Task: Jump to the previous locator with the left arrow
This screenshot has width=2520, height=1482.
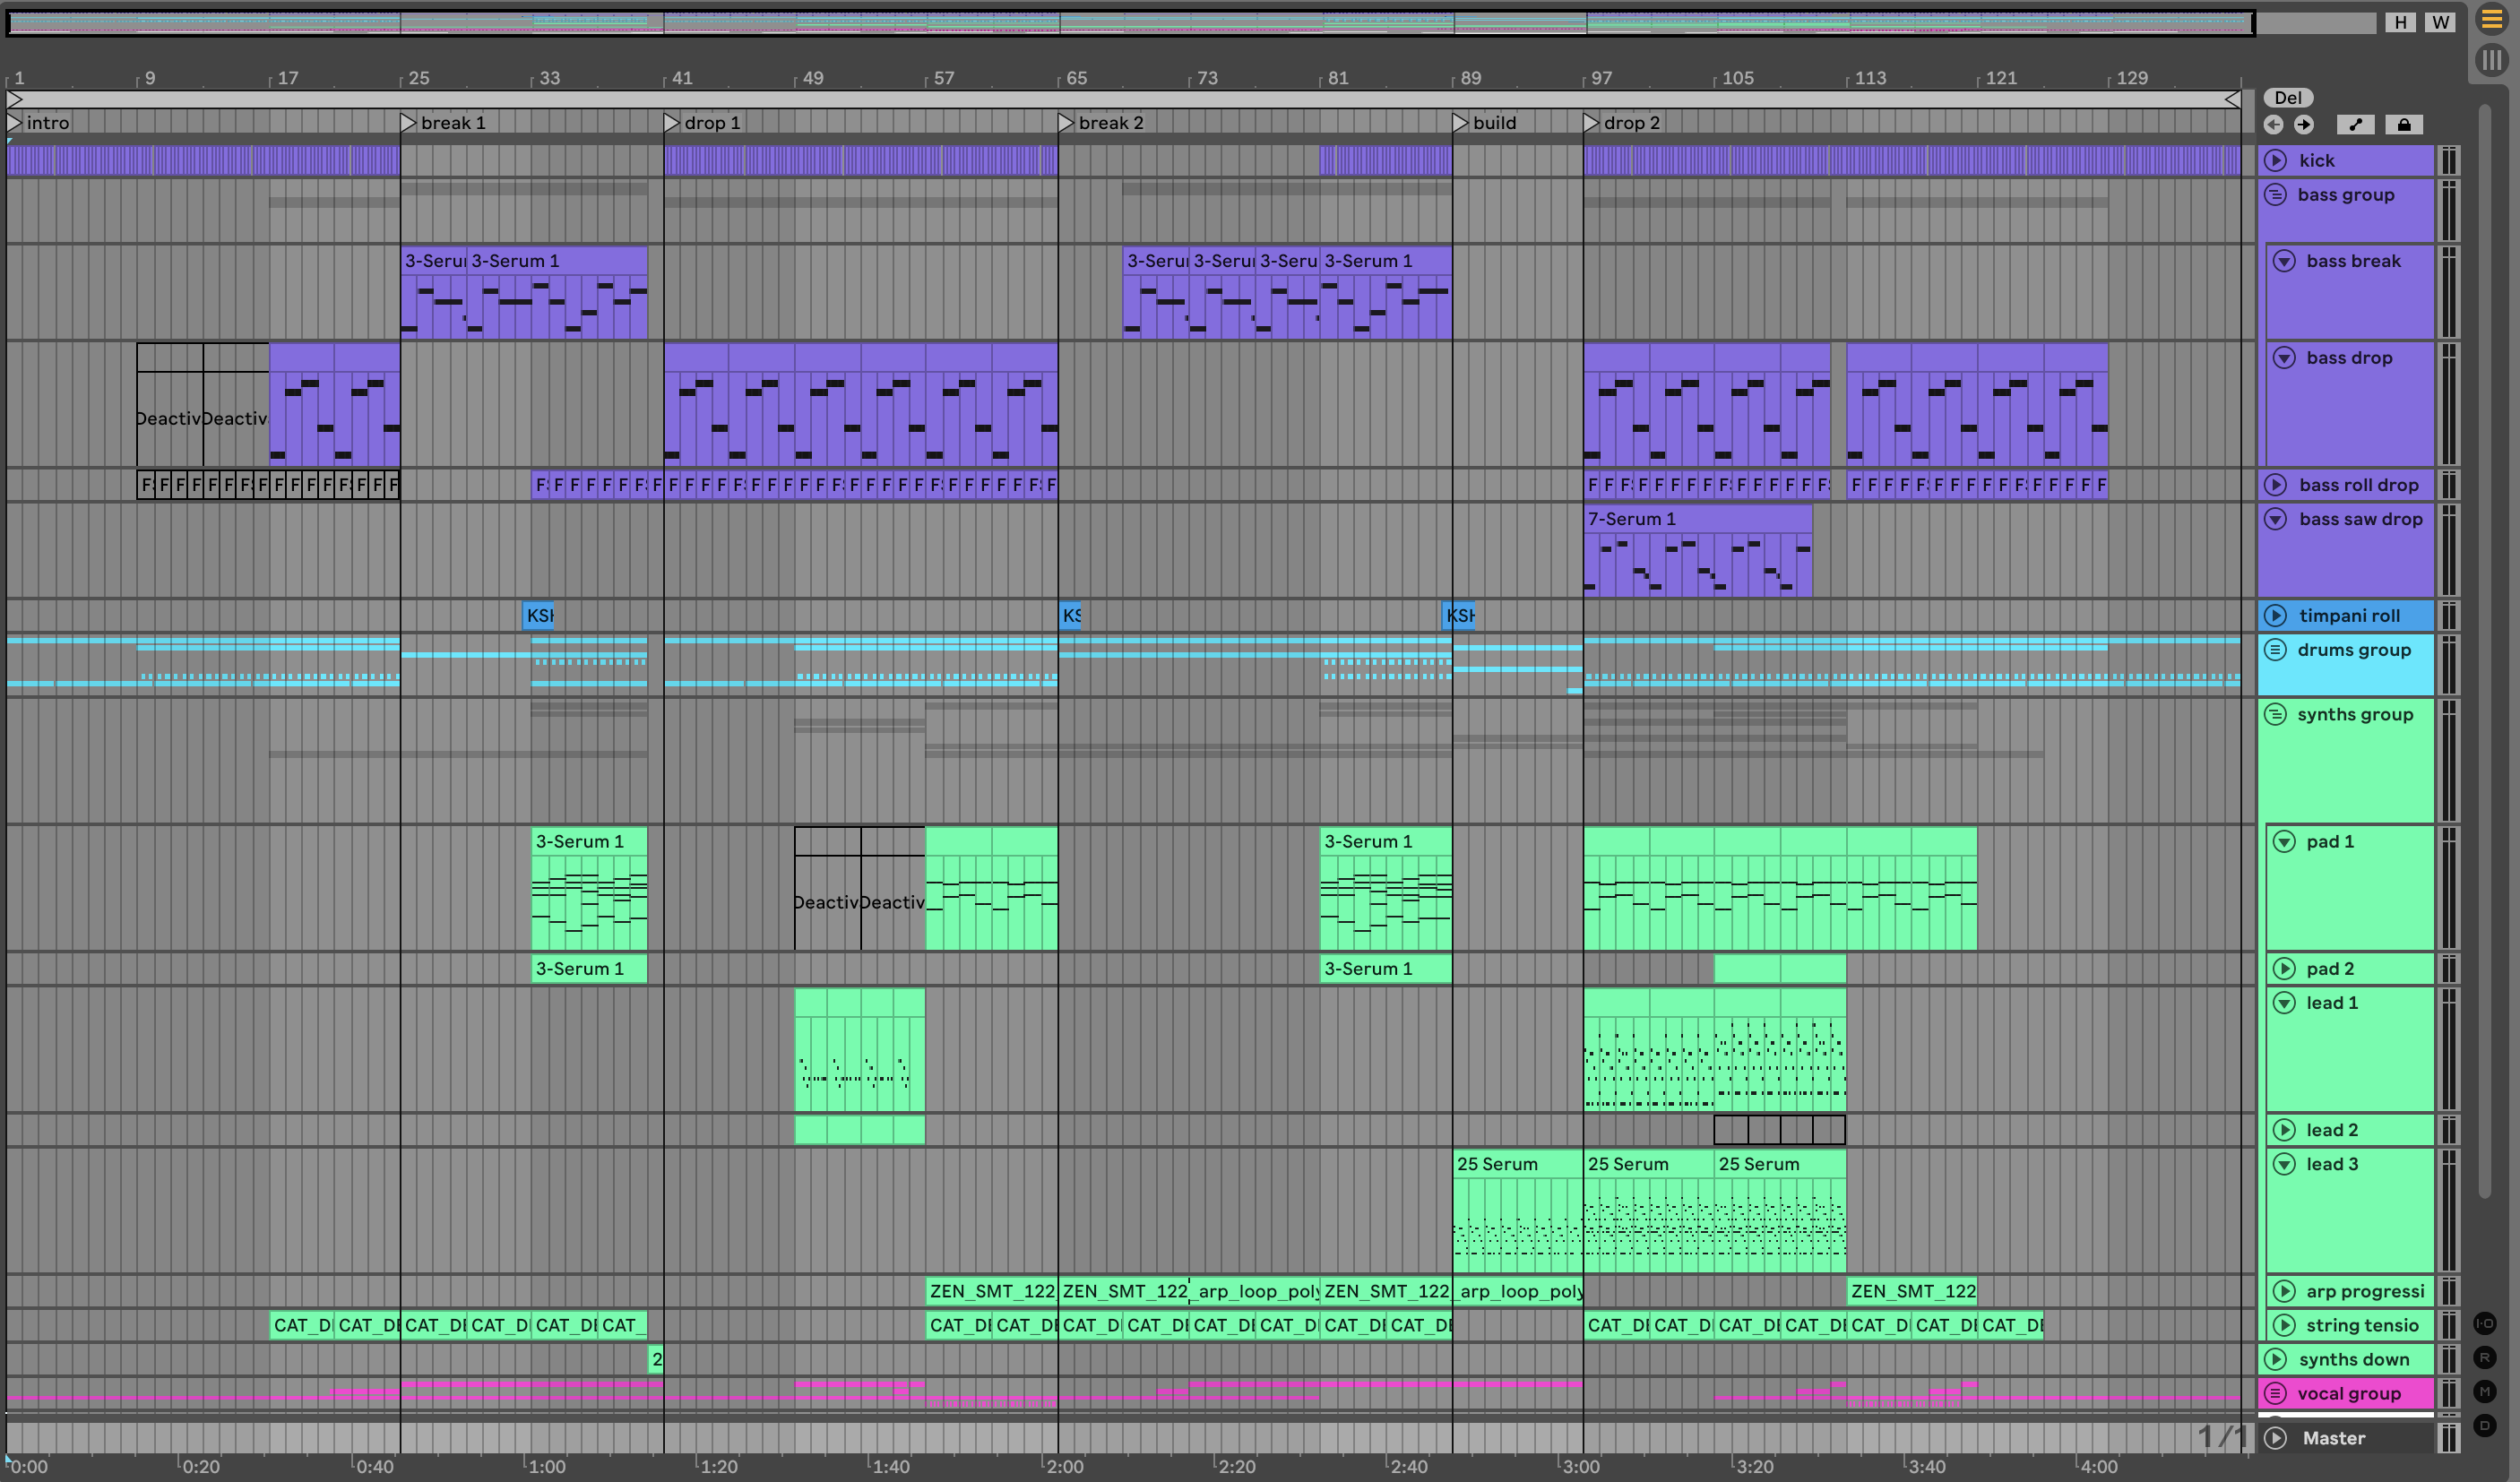Action: (2273, 124)
